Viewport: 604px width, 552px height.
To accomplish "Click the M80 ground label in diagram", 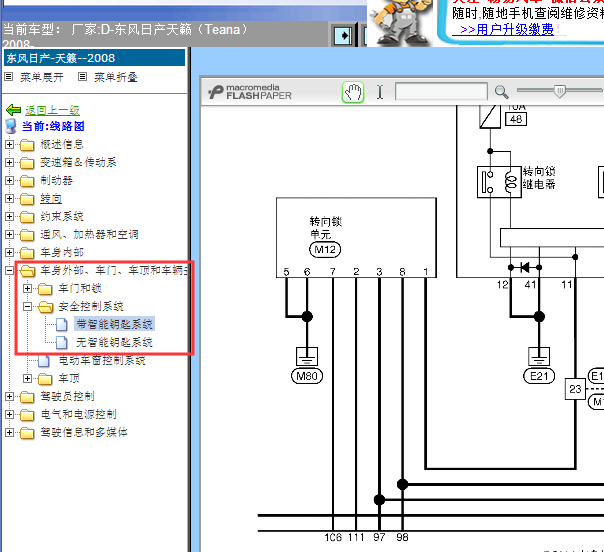I will pyautogui.click(x=307, y=376).
